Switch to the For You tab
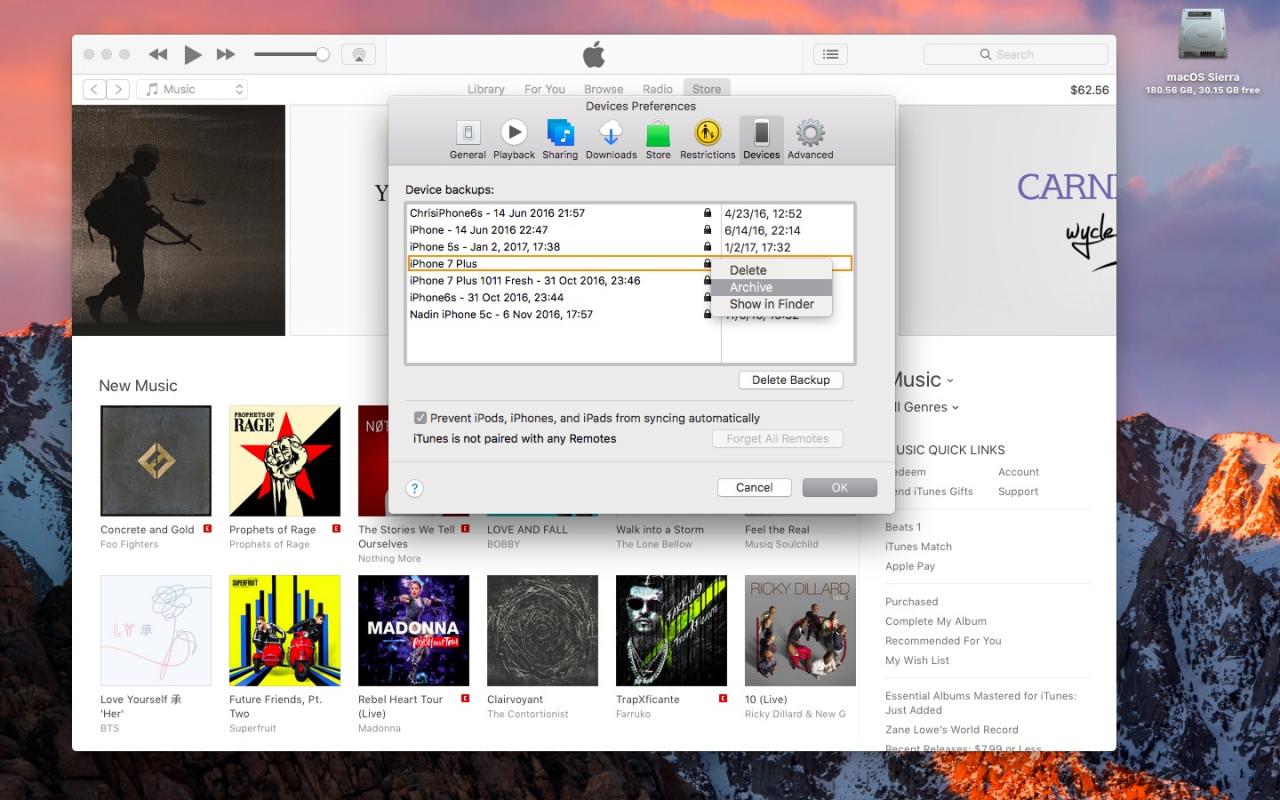1280x800 pixels. point(545,89)
